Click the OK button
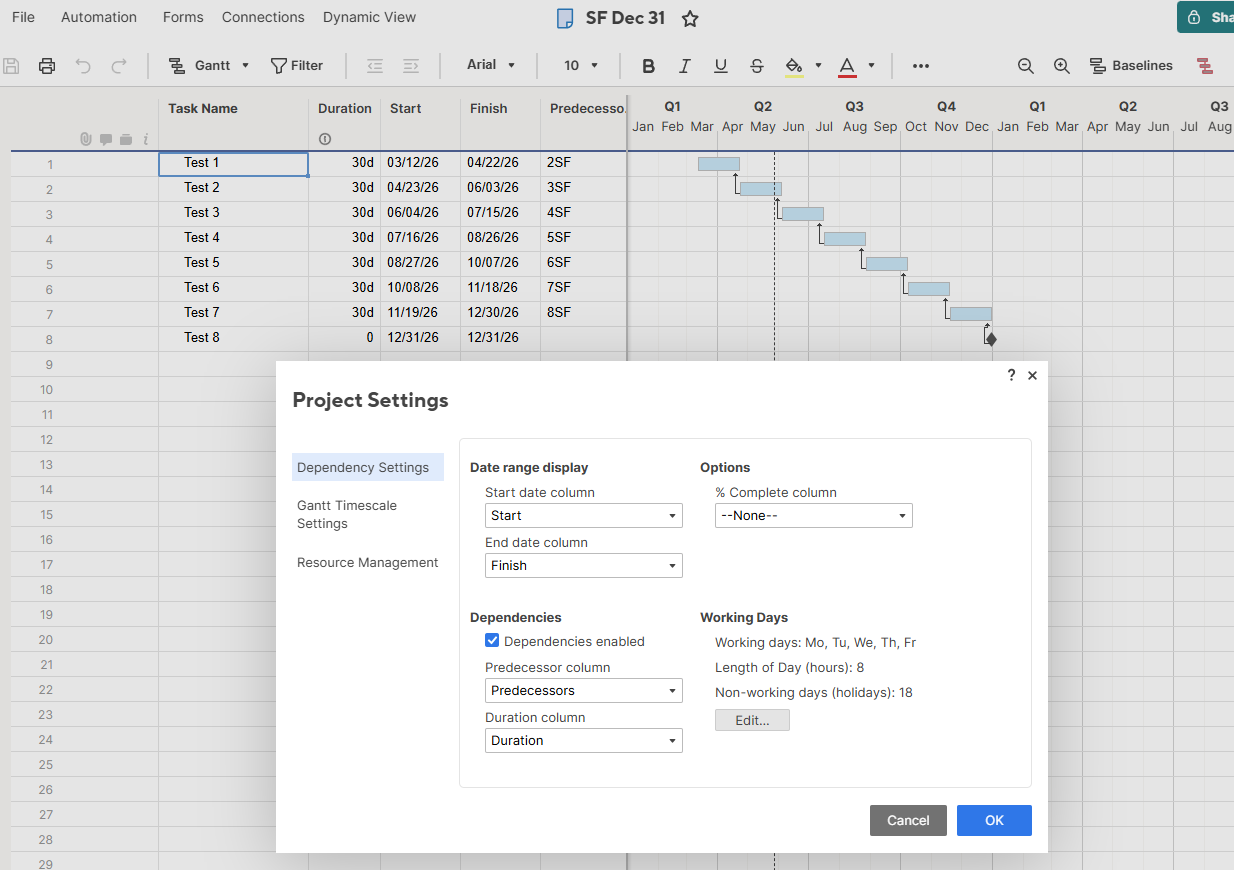Viewport: 1234px width, 870px height. [x=994, y=820]
